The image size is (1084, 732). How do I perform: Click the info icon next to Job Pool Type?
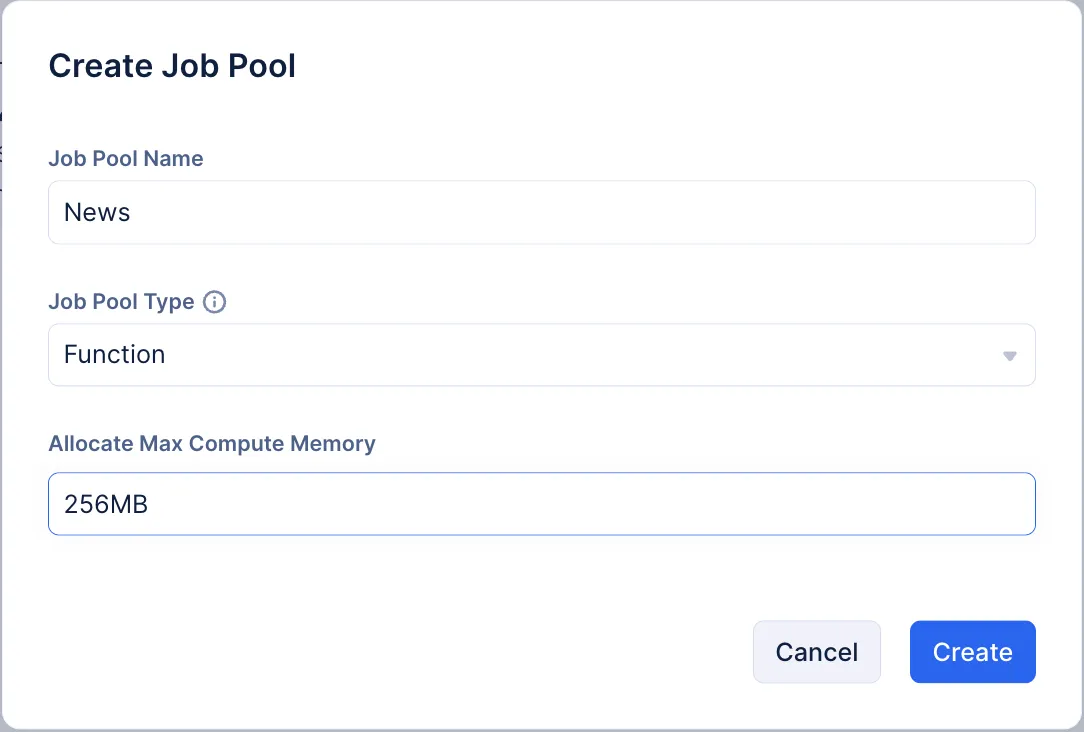[x=214, y=302]
